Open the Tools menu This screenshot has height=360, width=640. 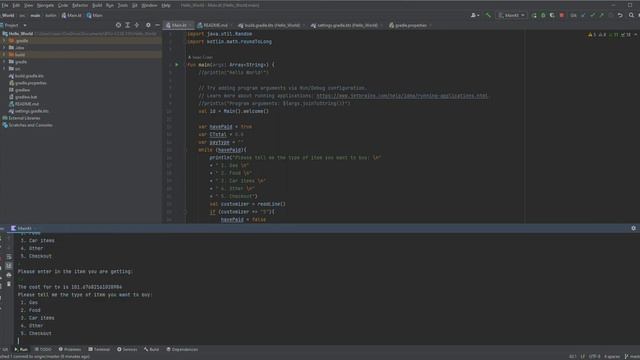122,5
